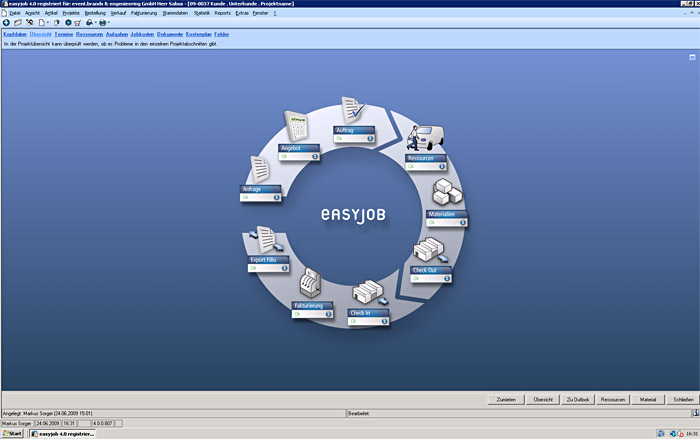Open the Reports menu
This screenshot has width=700, height=439.
click(222, 13)
